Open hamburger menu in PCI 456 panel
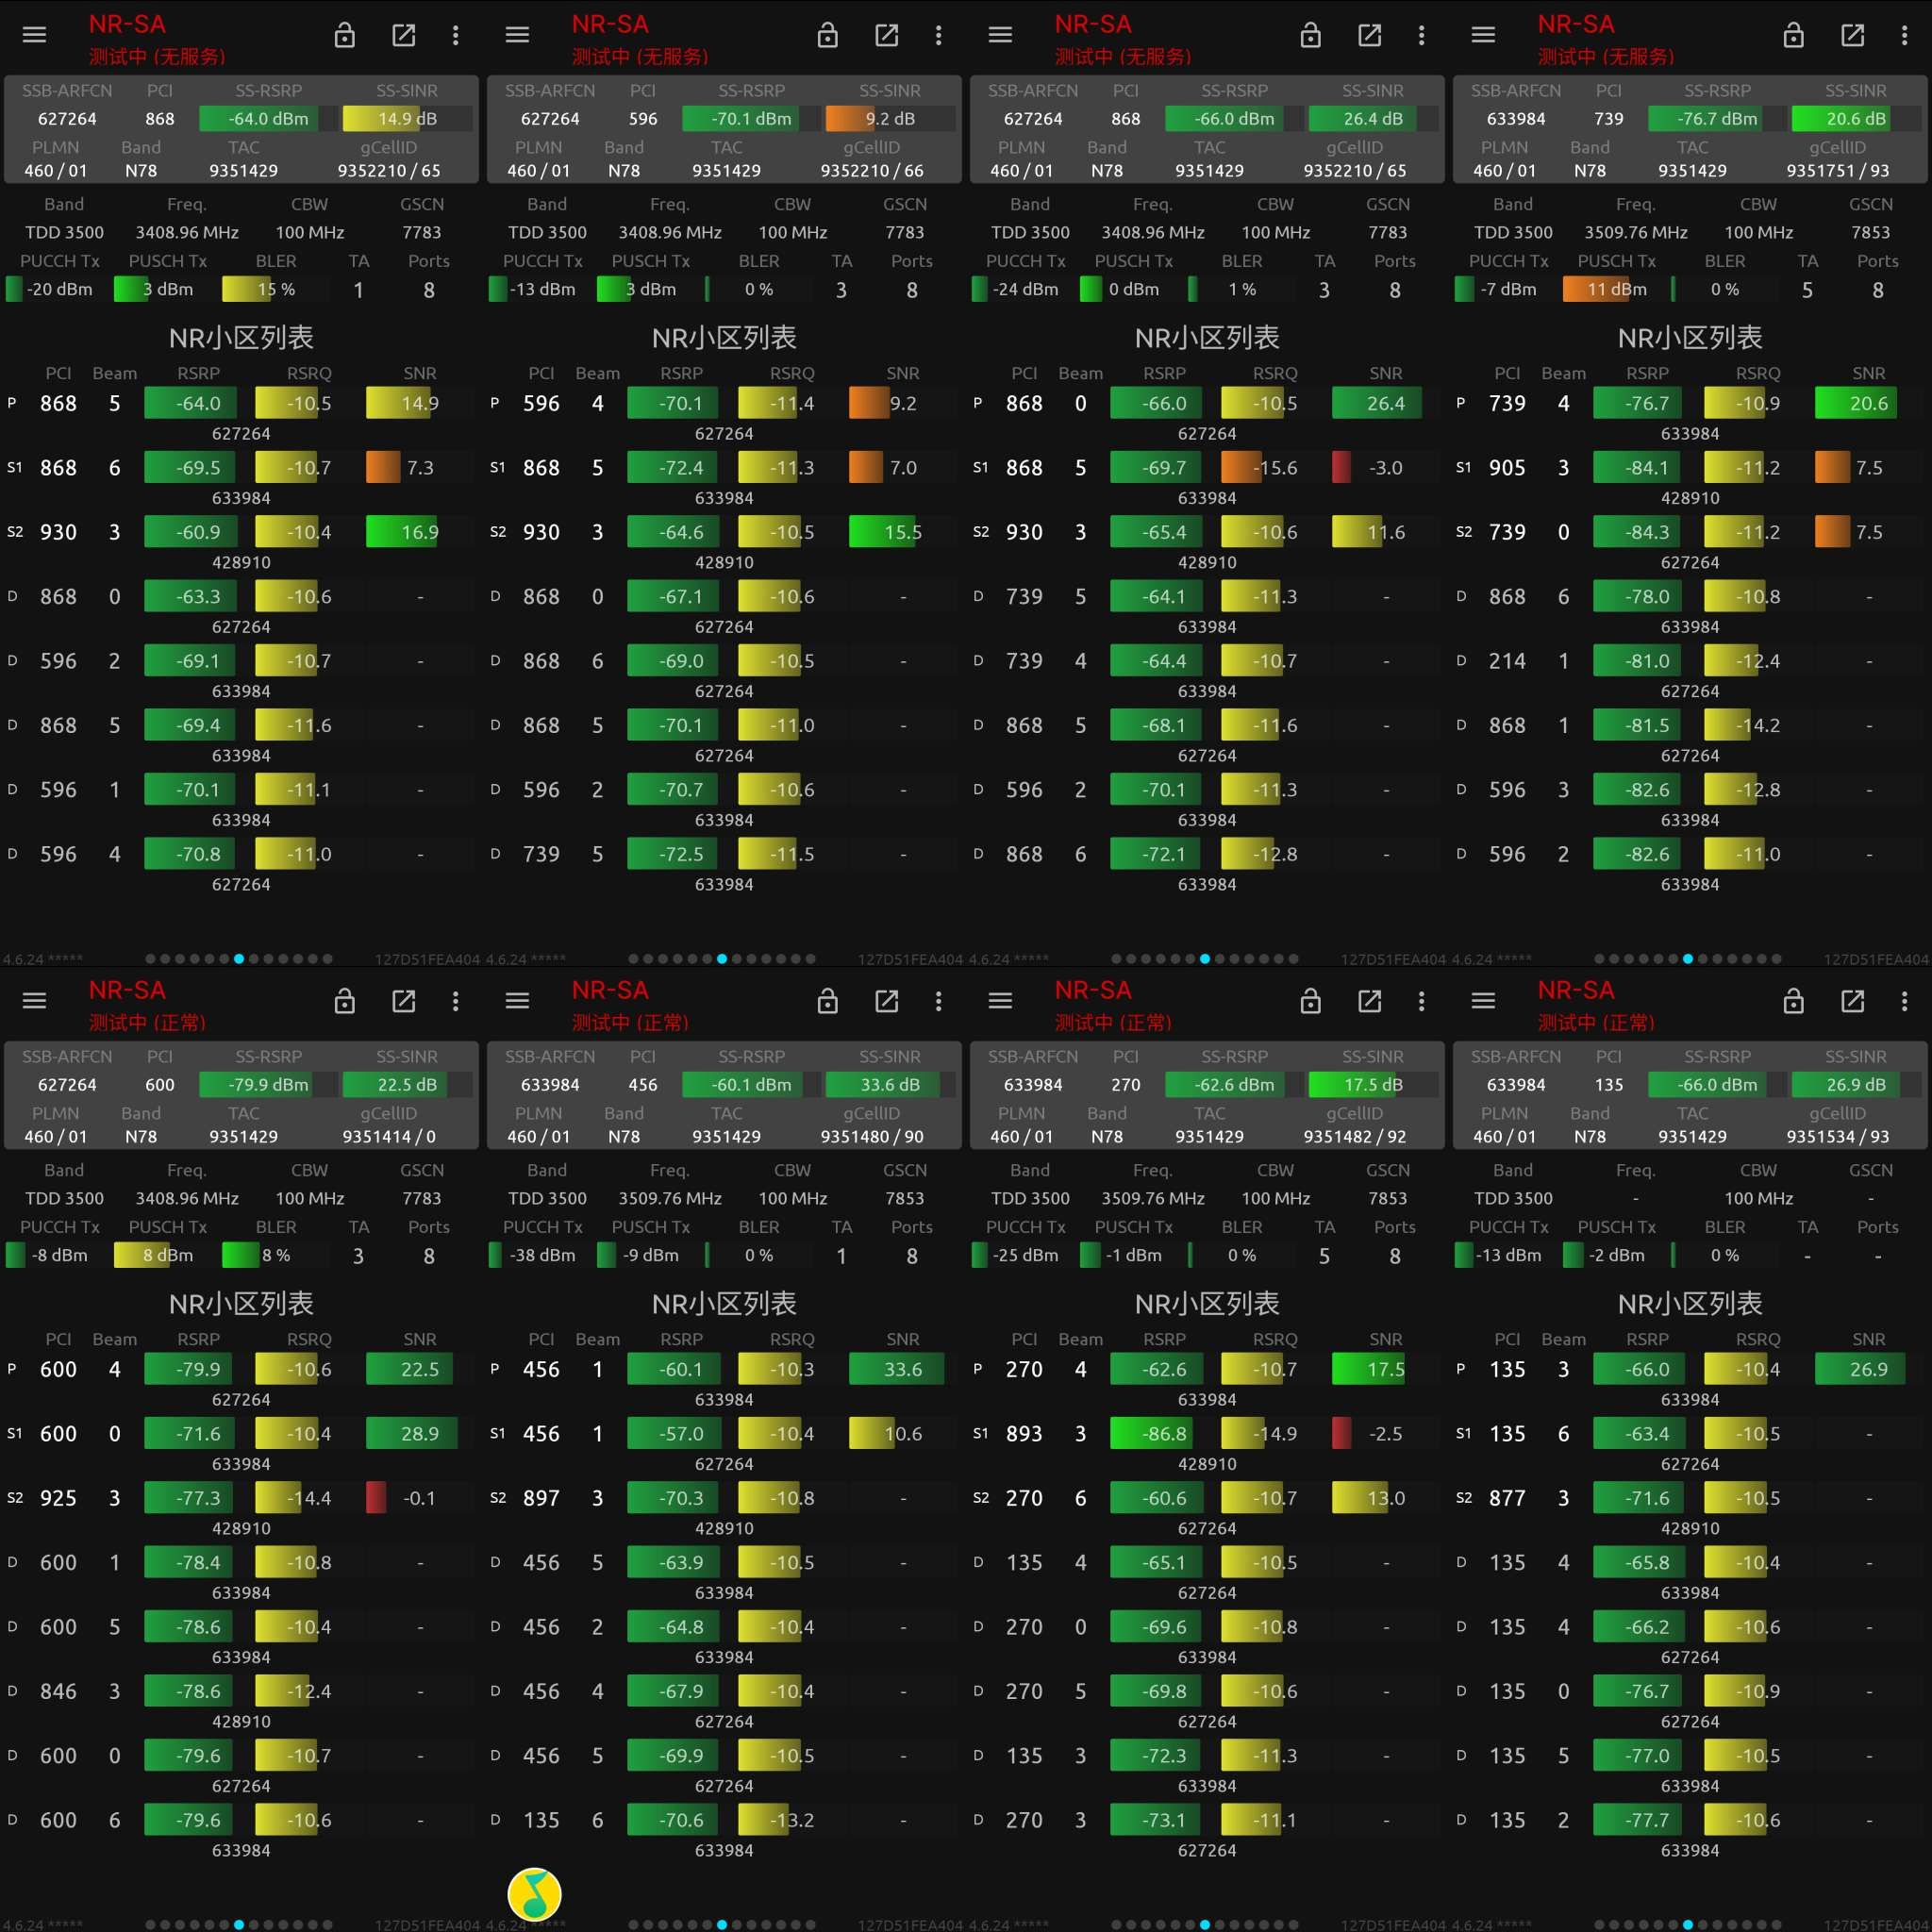Image resolution: width=1932 pixels, height=1932 pixels. pos(517,1001)
